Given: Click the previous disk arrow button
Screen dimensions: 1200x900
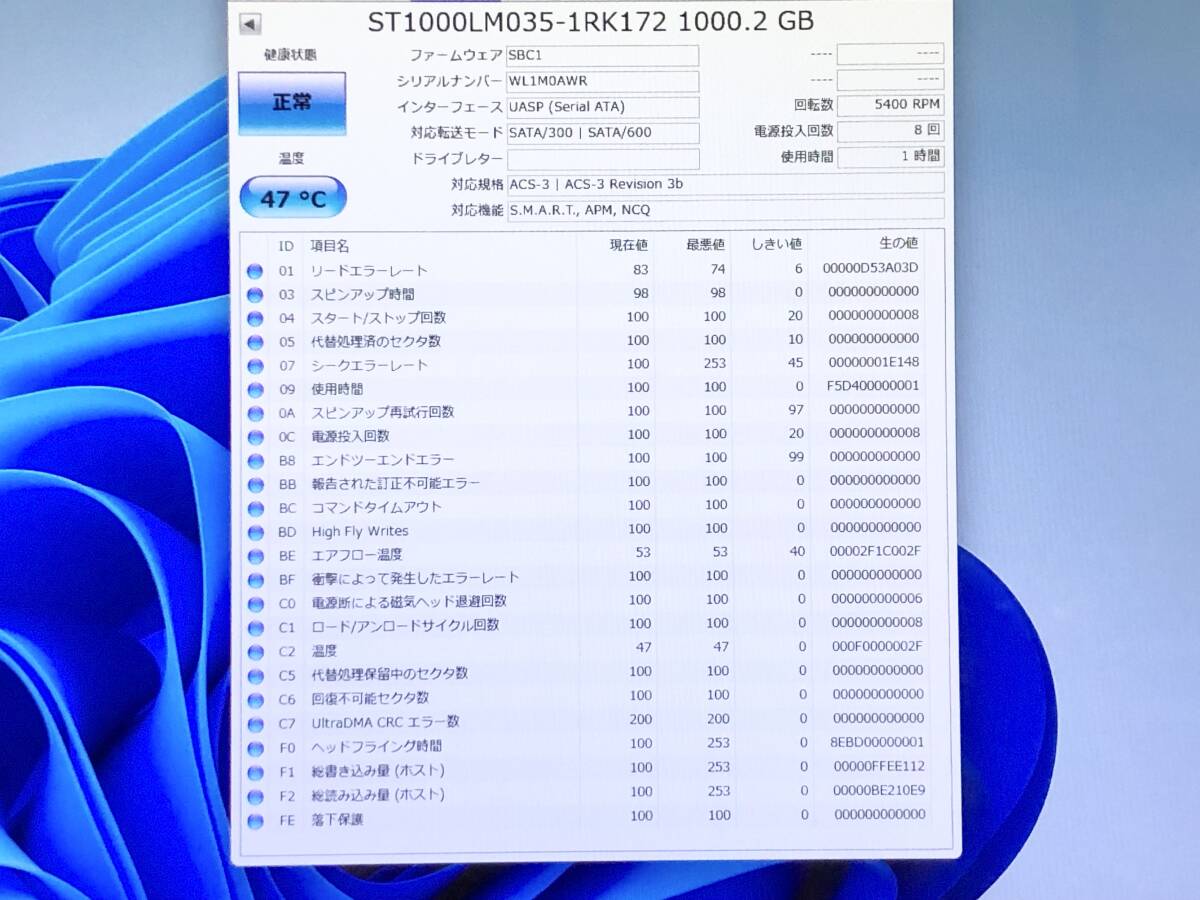Looking at the screenshot, I should click(x=250, y=24).
